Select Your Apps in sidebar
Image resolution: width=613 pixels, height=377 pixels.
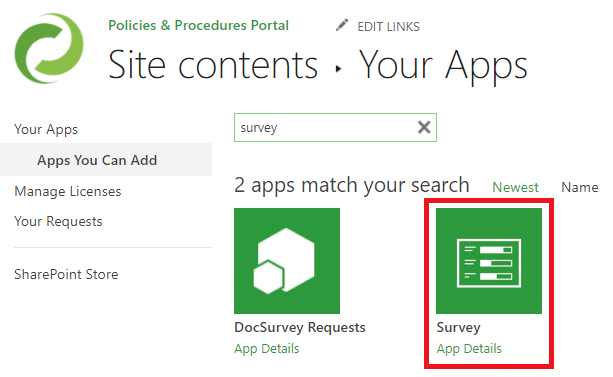46,129
